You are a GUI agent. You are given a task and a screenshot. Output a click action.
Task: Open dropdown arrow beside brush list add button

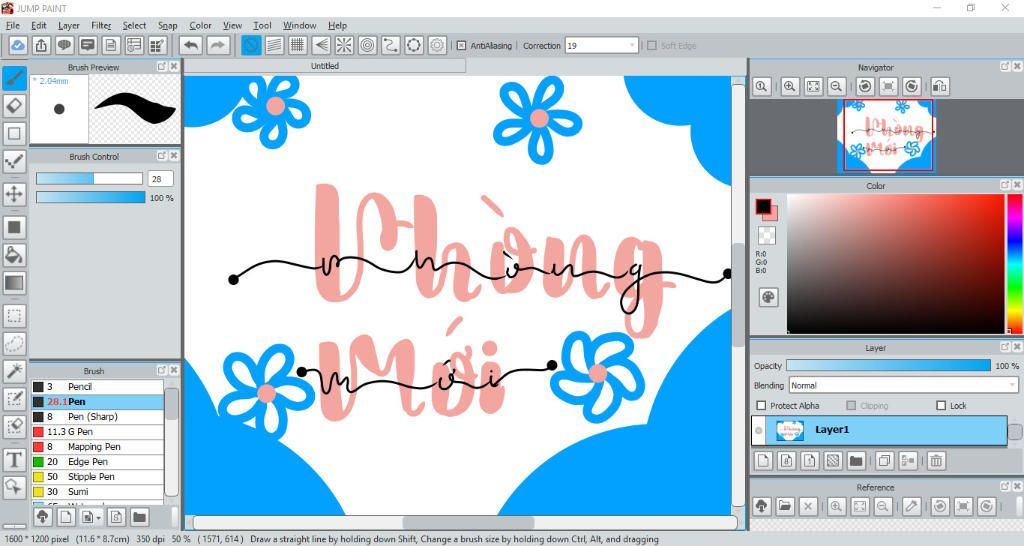coord(97,517)
